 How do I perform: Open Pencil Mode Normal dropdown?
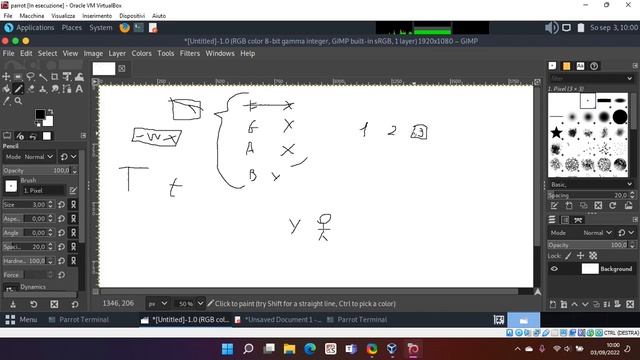pos(29,157)
